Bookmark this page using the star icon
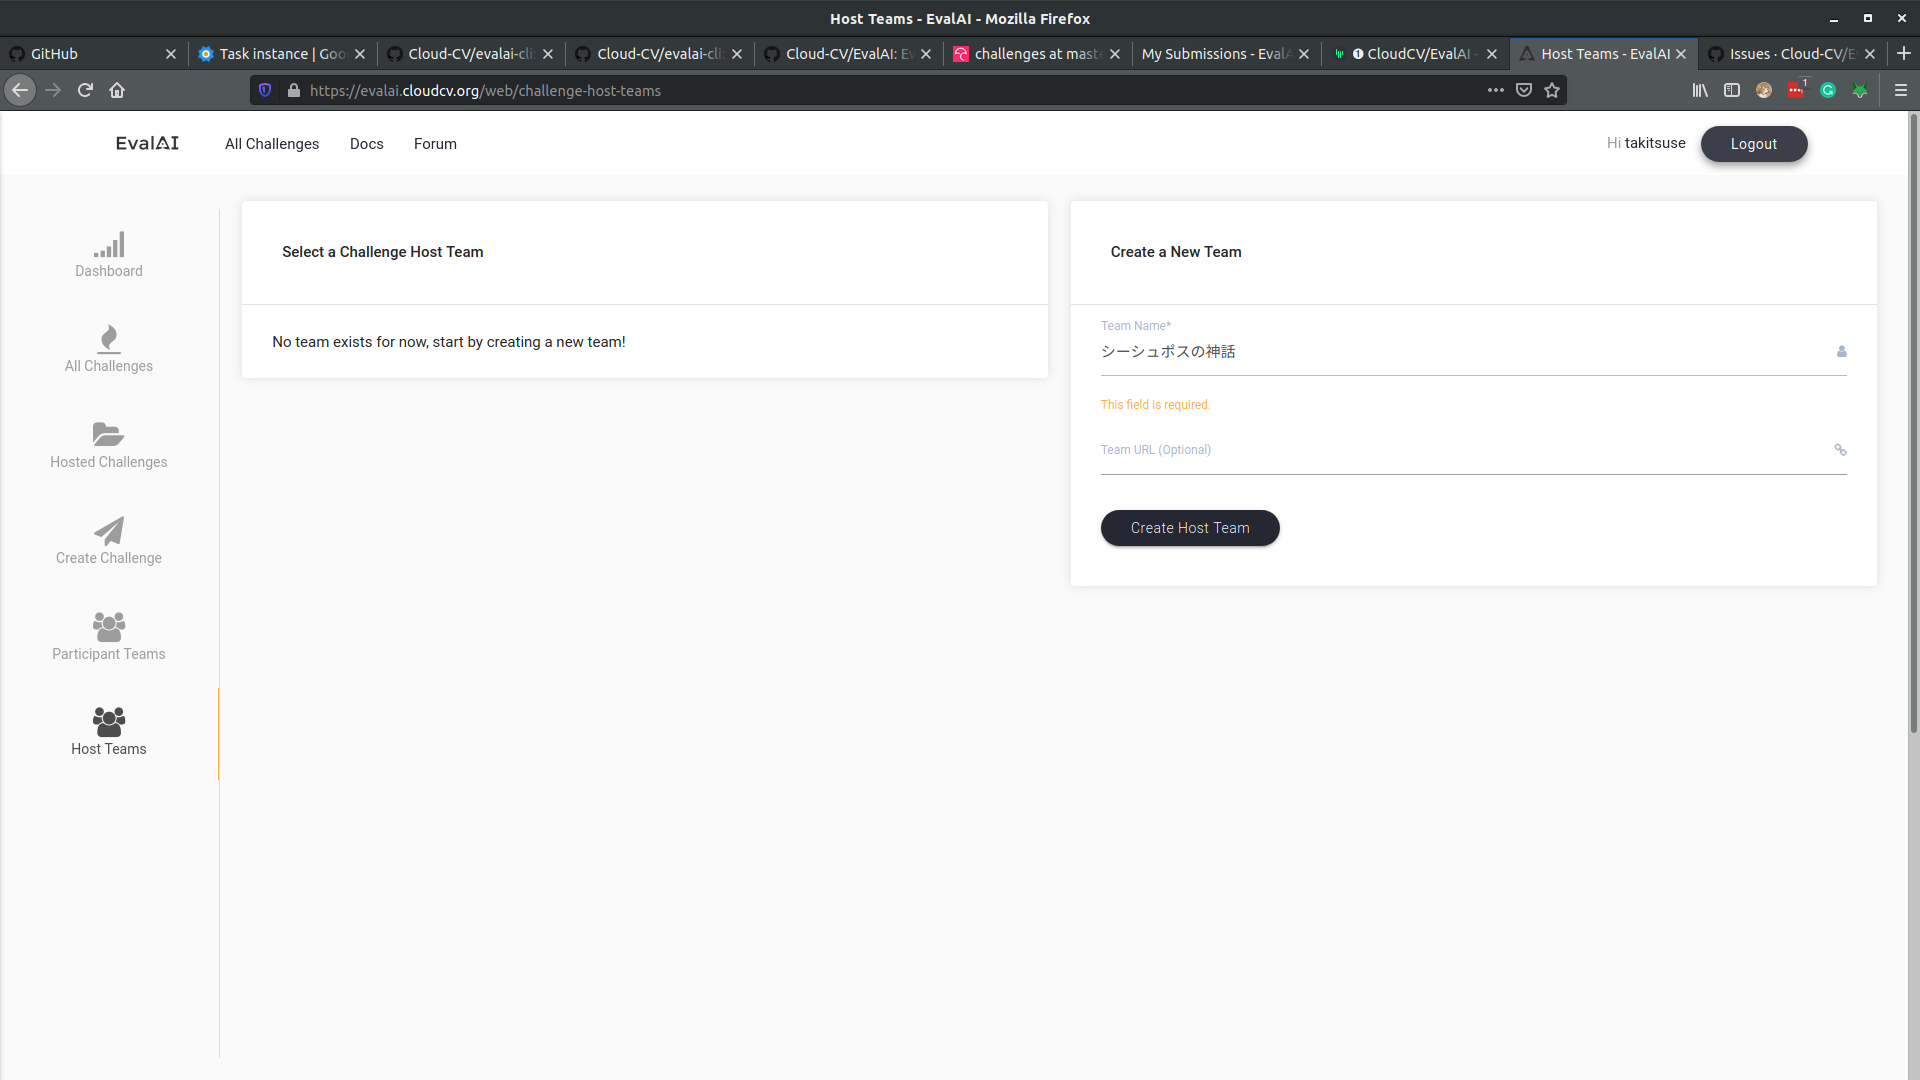This screenshot has width=1920, height=1080. [1552, 90]
